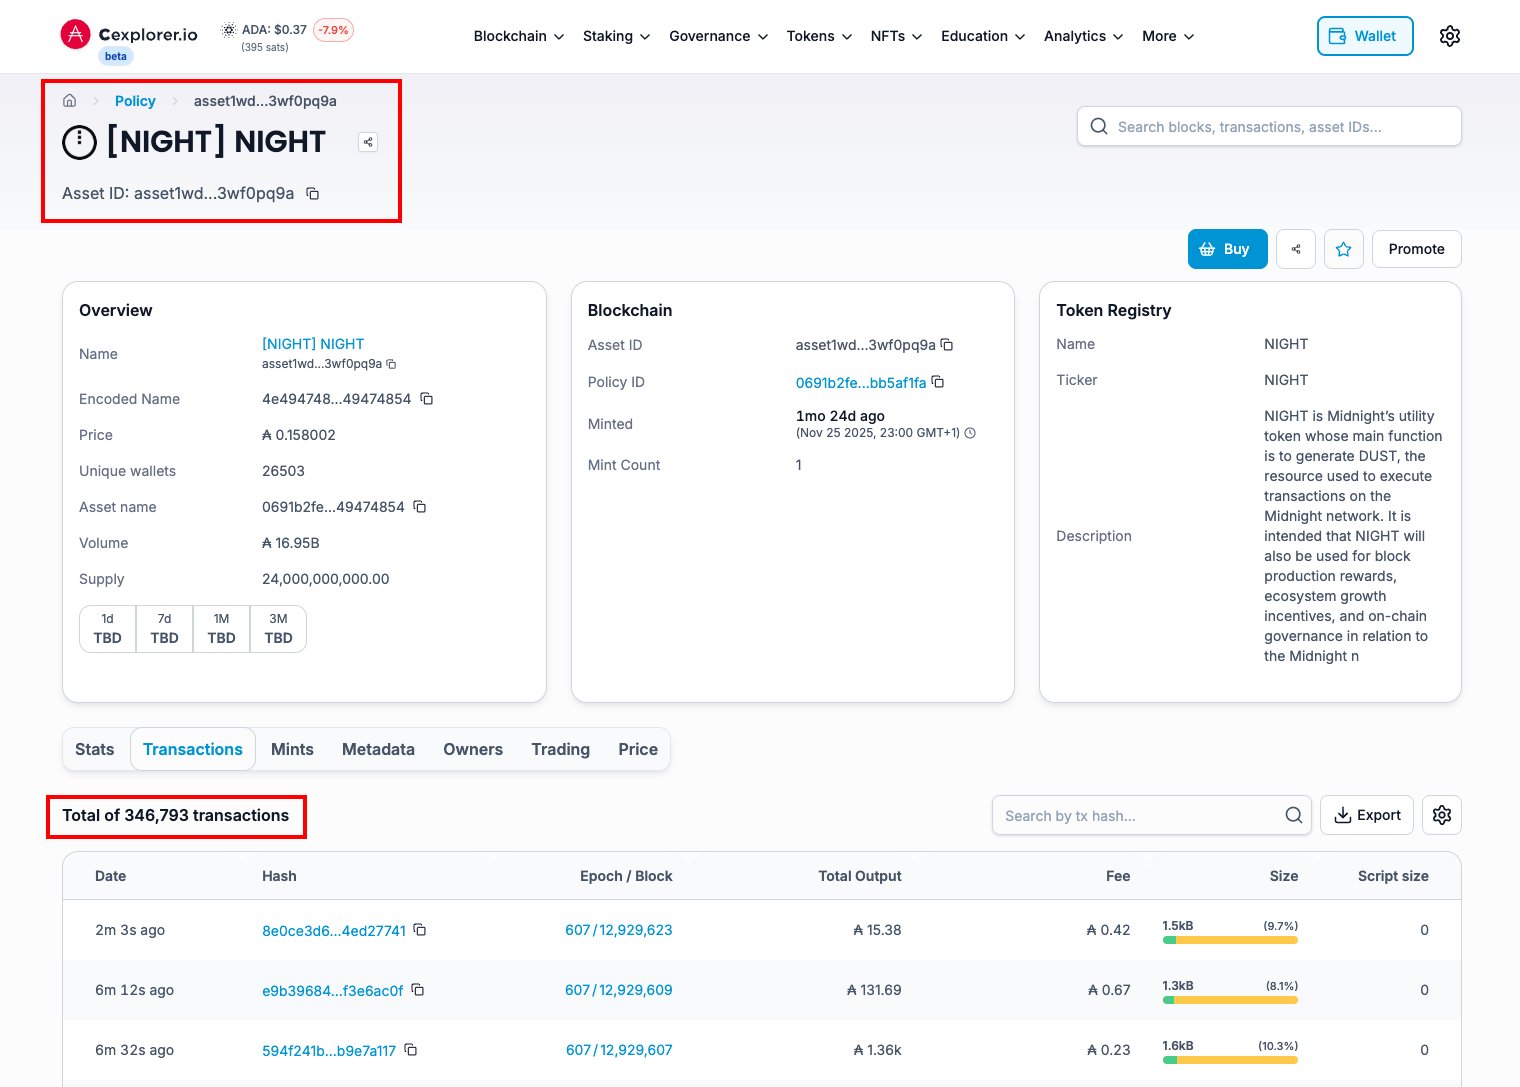This screenshot has height=1087, width=1520.
Task: Select the 3M price change period
Action: (278, 629)
